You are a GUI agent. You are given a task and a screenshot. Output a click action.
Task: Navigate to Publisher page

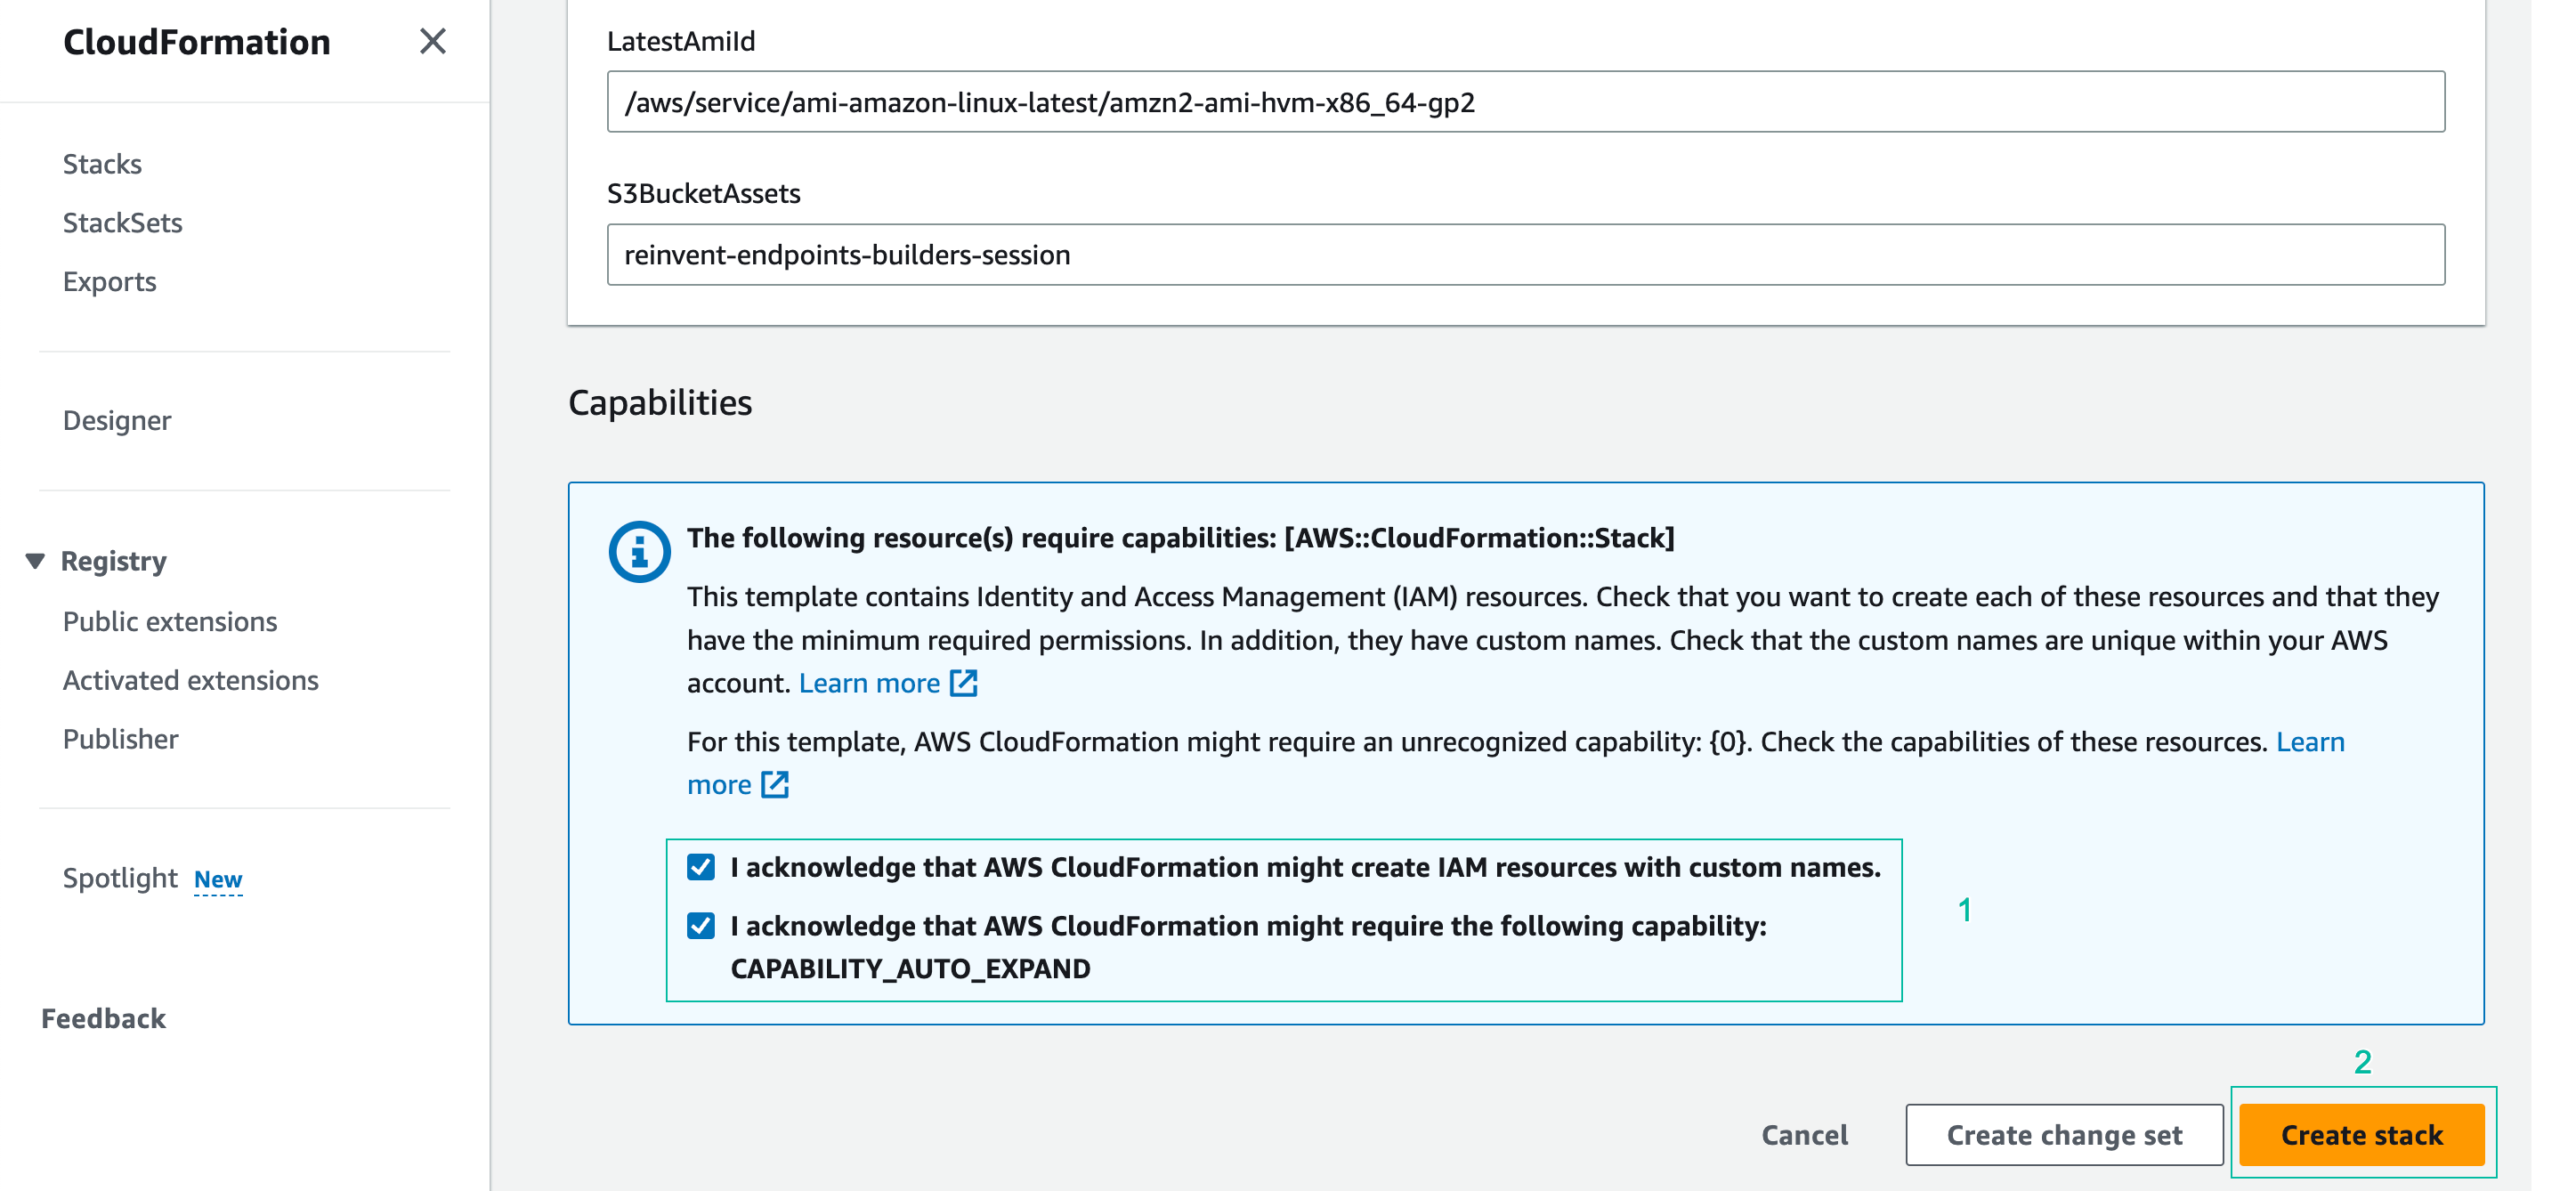pos(120,739)
